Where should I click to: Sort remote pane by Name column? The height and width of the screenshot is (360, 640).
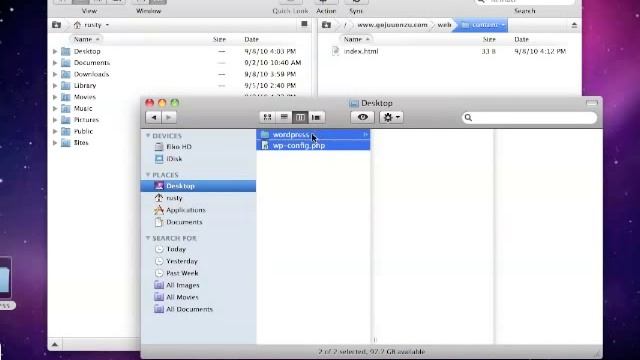pyautogui.click(x=356, y=39)
